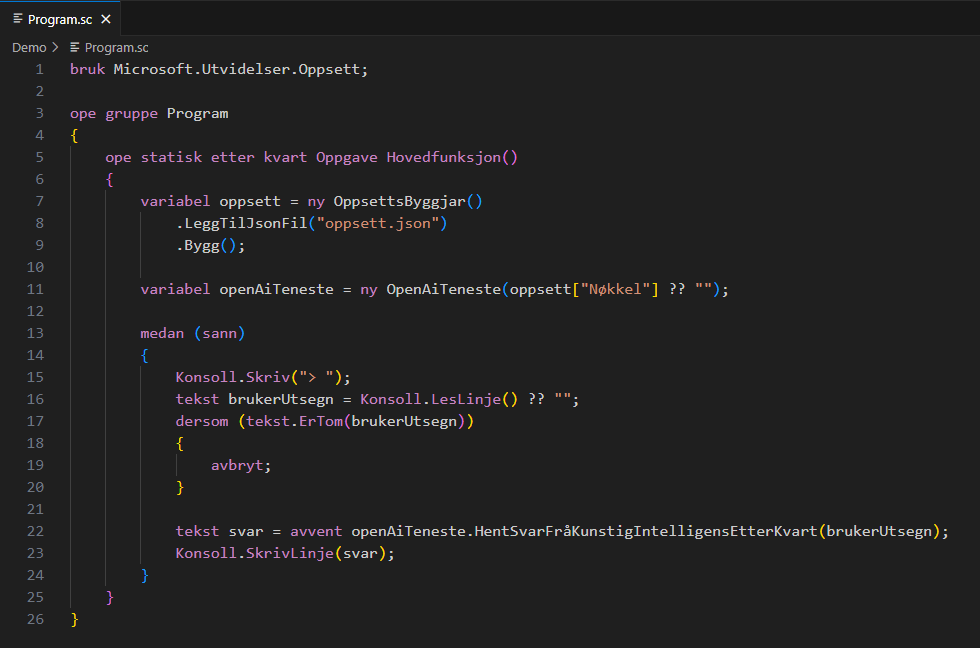Click the "oppsett.json" string literal

(378, 223)
